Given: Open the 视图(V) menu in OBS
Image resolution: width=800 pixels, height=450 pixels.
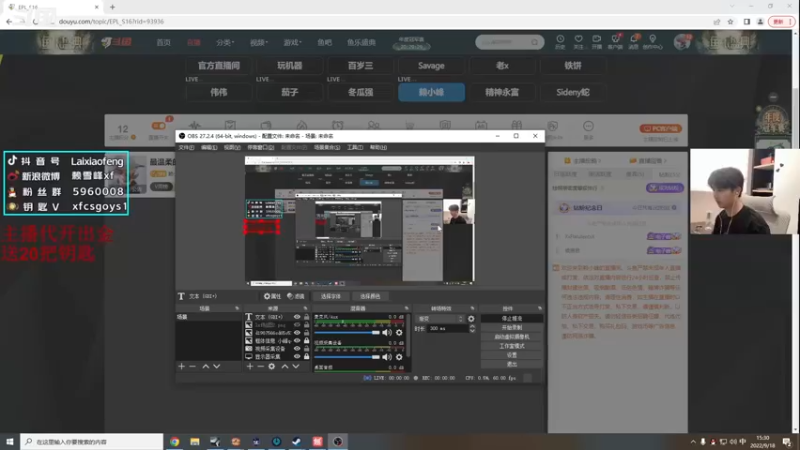Looking at the screenshot, I should point(232,147).
